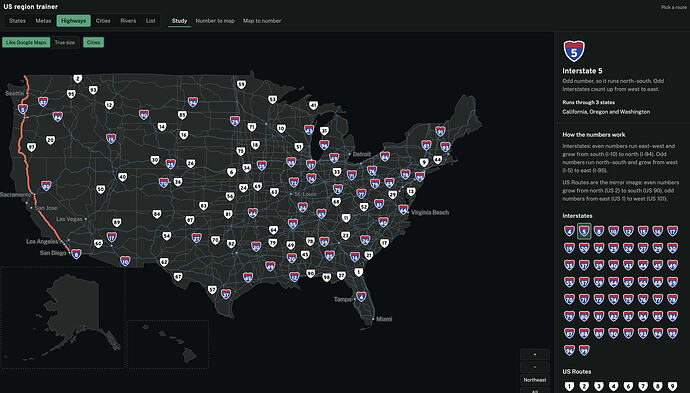Screen dimensions: 690x393
Task: Zoom out with the minus button
Action: (535, 367)
